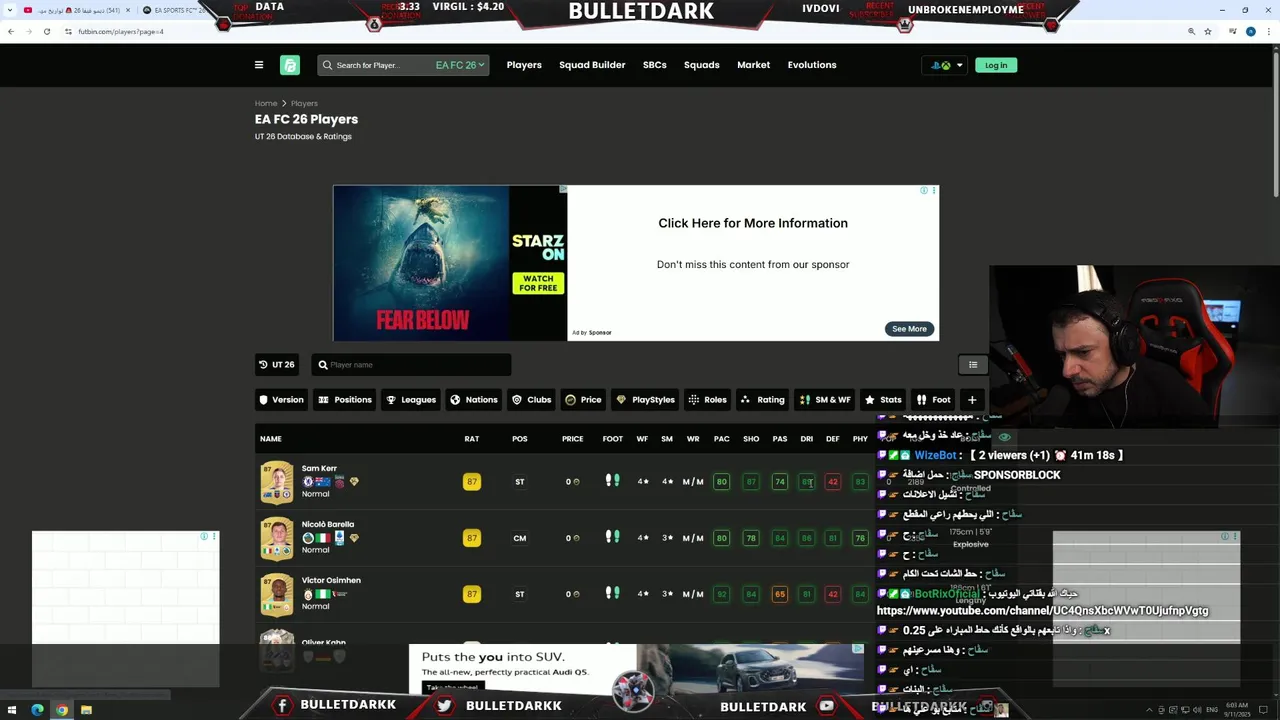The height and width of the screenshot is (720, 1280).
Task: Add more filters with the plus icon
Action: [972, 400]
